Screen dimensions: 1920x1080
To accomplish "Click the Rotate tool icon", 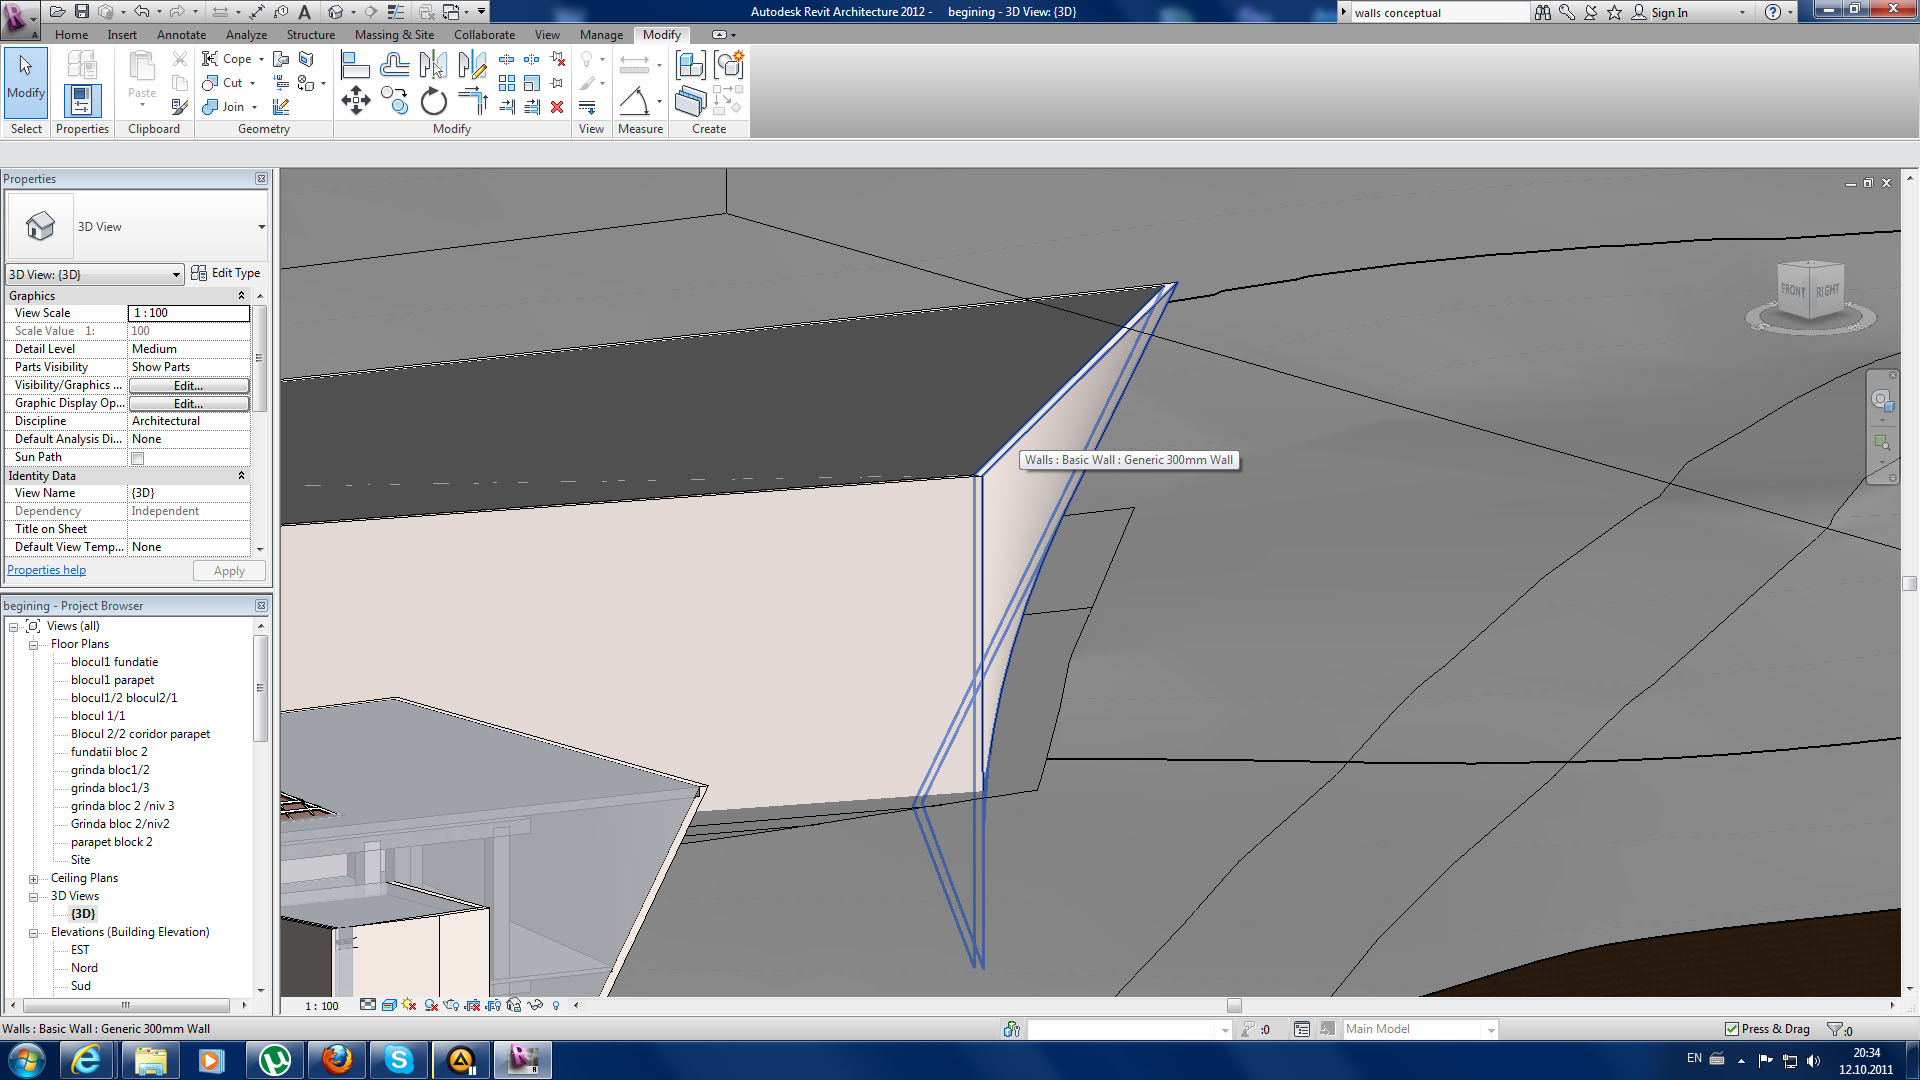I will (x=433, y=101).
